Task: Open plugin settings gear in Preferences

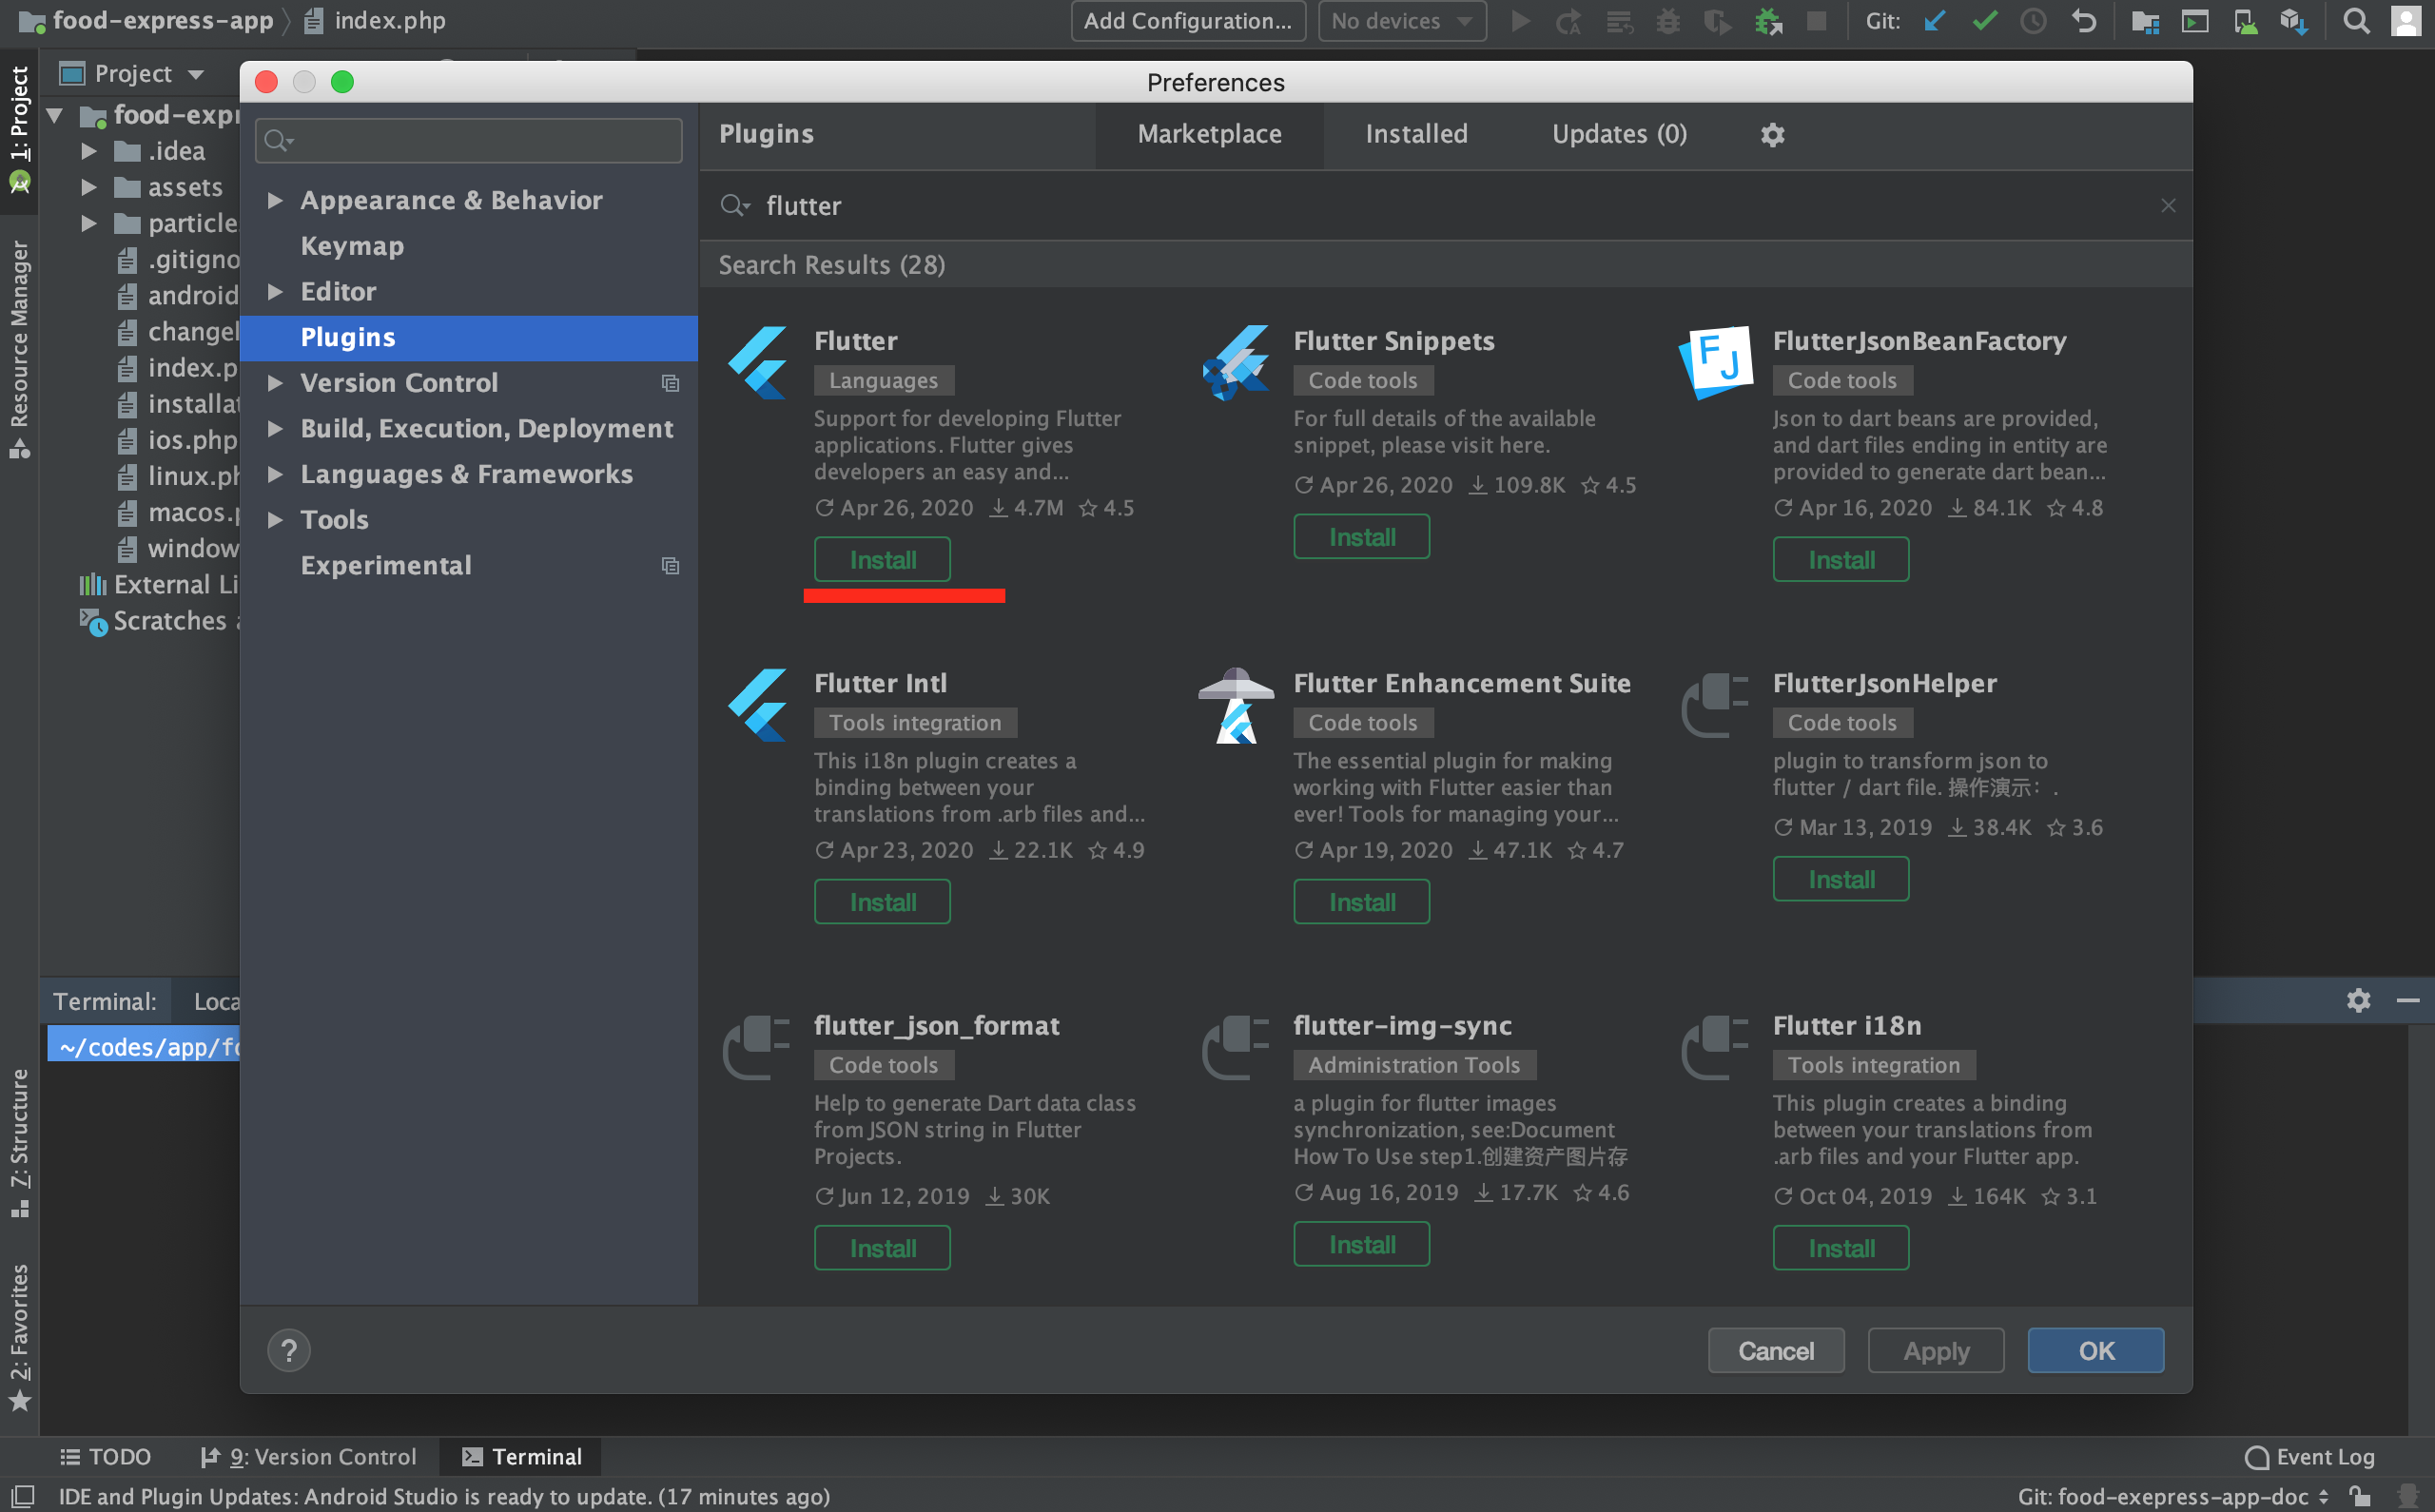Action: 1772,134
